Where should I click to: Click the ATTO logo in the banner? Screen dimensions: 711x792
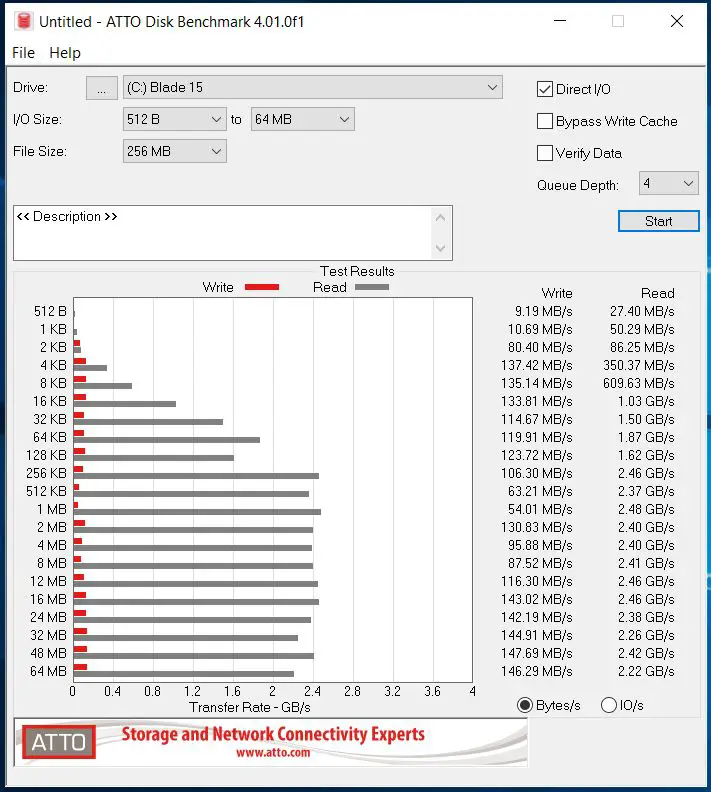tap(59, 742)
